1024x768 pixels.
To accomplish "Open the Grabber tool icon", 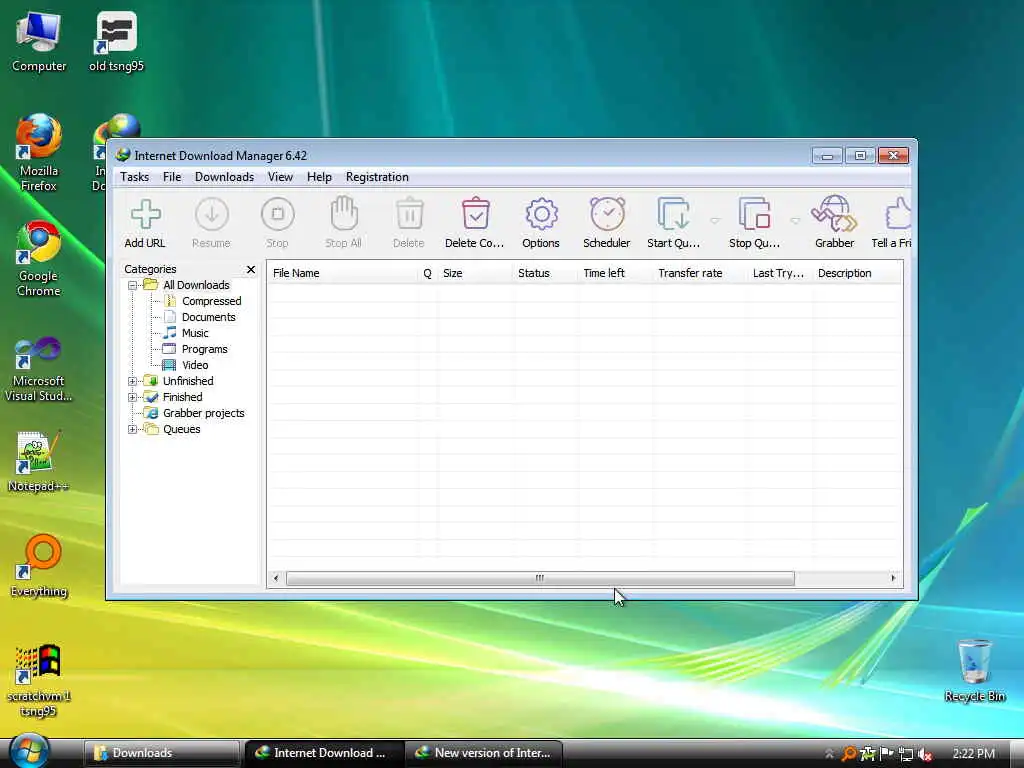I will (x=834, y=214).
